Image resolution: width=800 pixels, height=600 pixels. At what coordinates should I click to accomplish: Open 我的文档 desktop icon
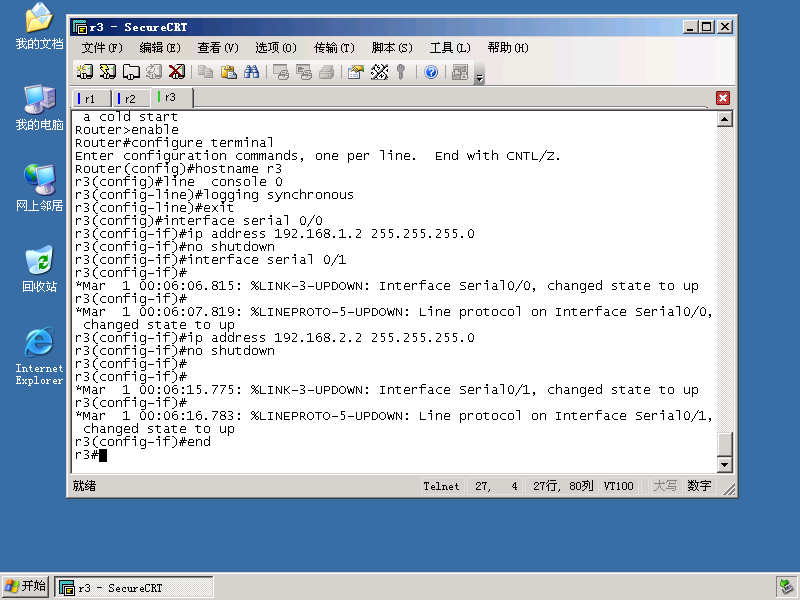(x=39, y=26)
